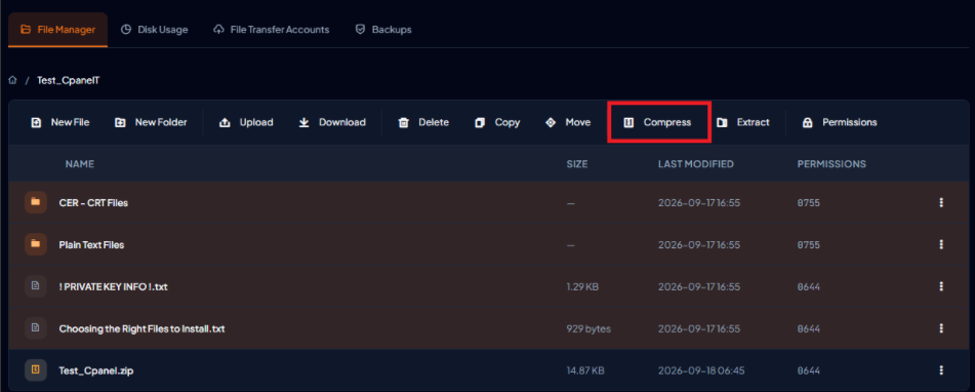Image resolution: width=975 pixels, height=392 pixels.
Task: Click the Extract icon in toolbar
Action: coord(722,123)
